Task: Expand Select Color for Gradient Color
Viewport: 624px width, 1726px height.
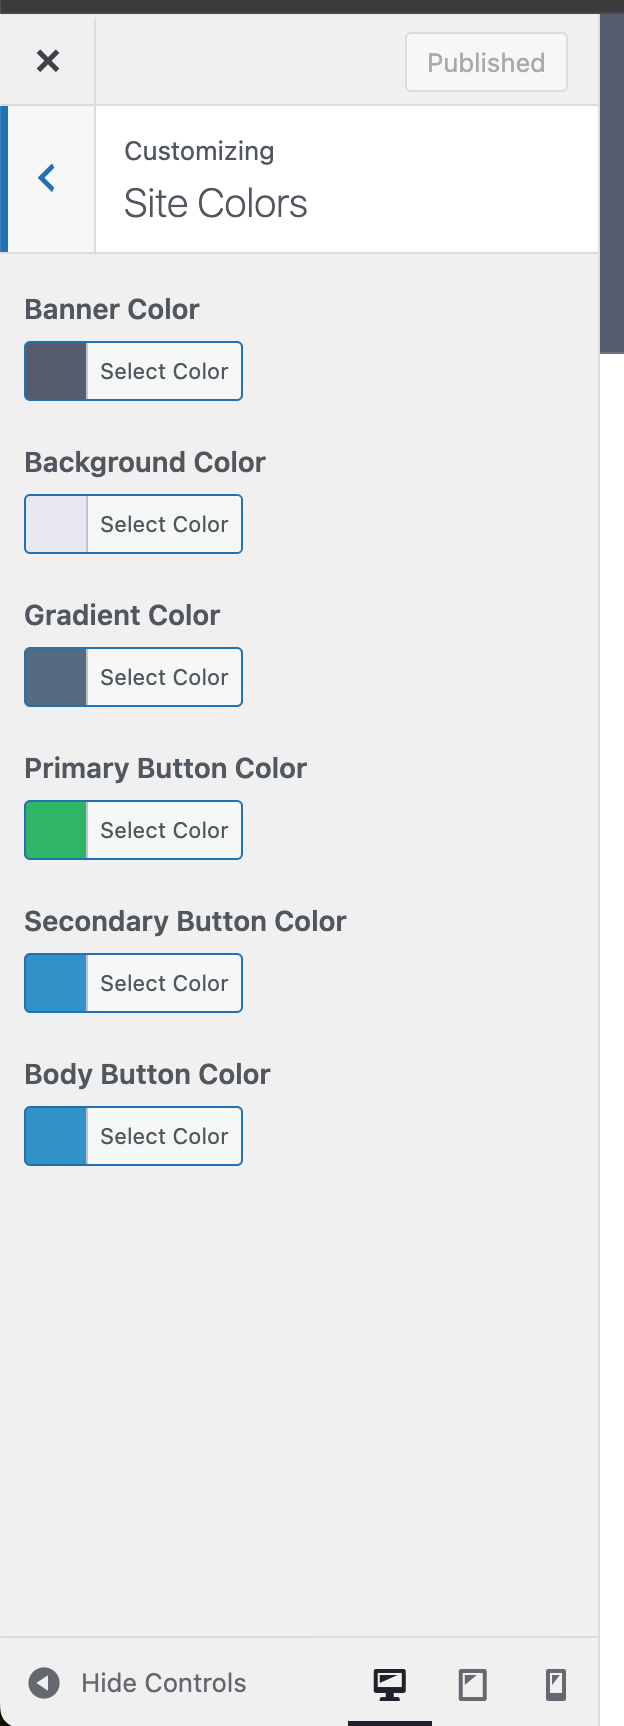Action: (164, 677)
